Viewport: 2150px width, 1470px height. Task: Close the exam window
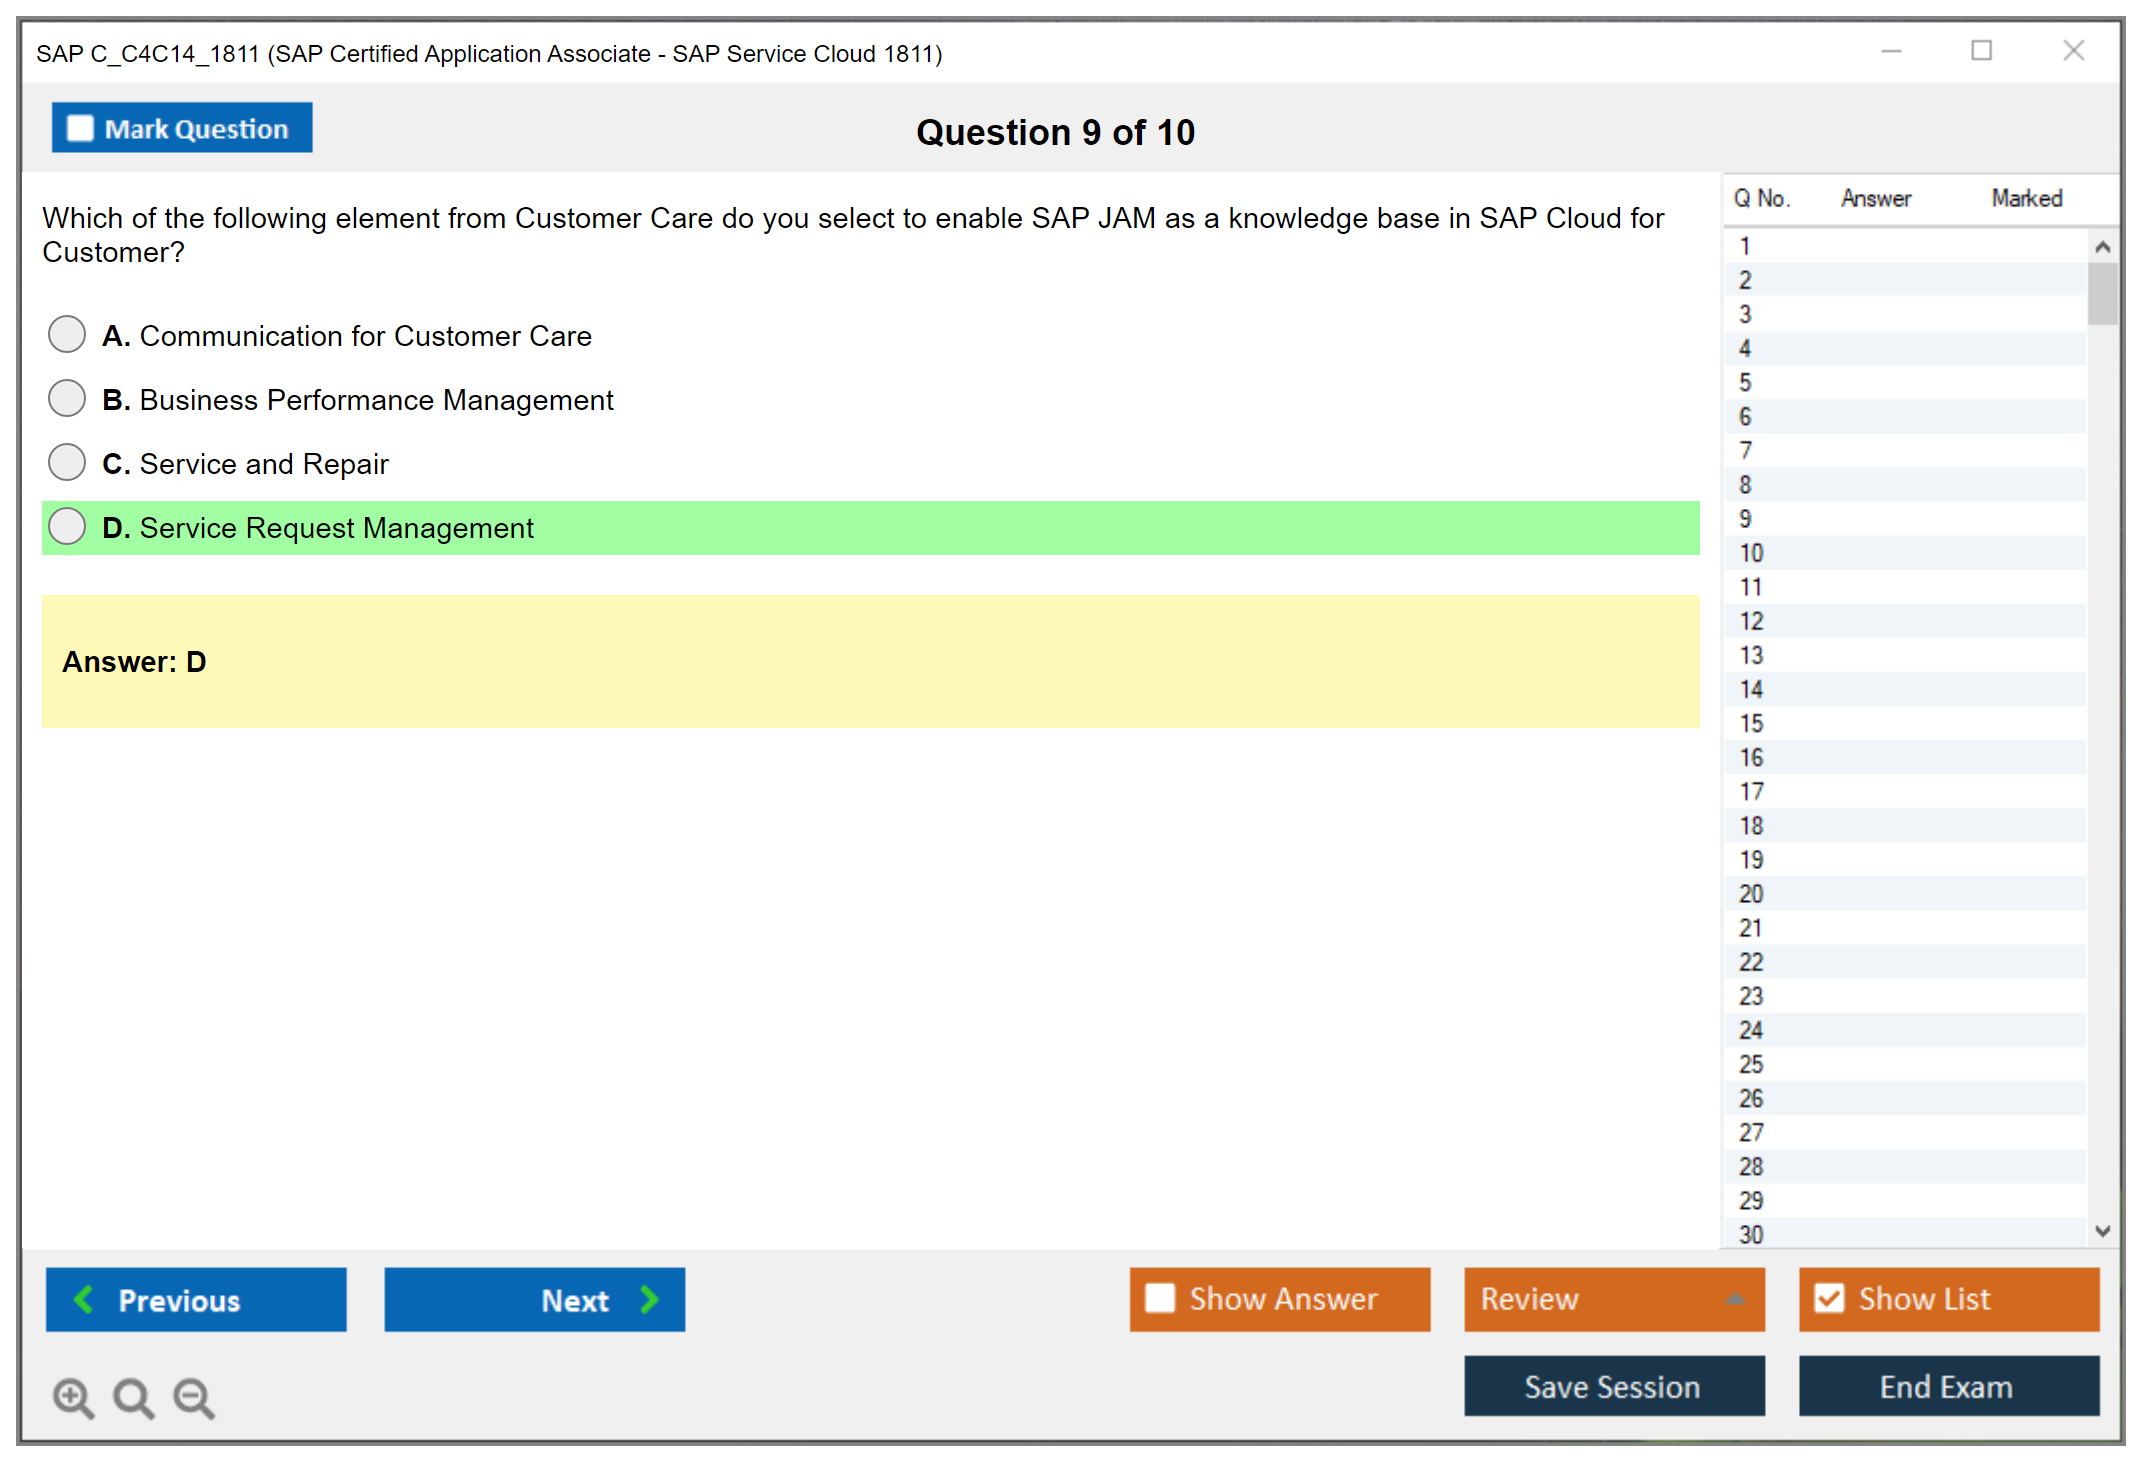click(2073, 51)
